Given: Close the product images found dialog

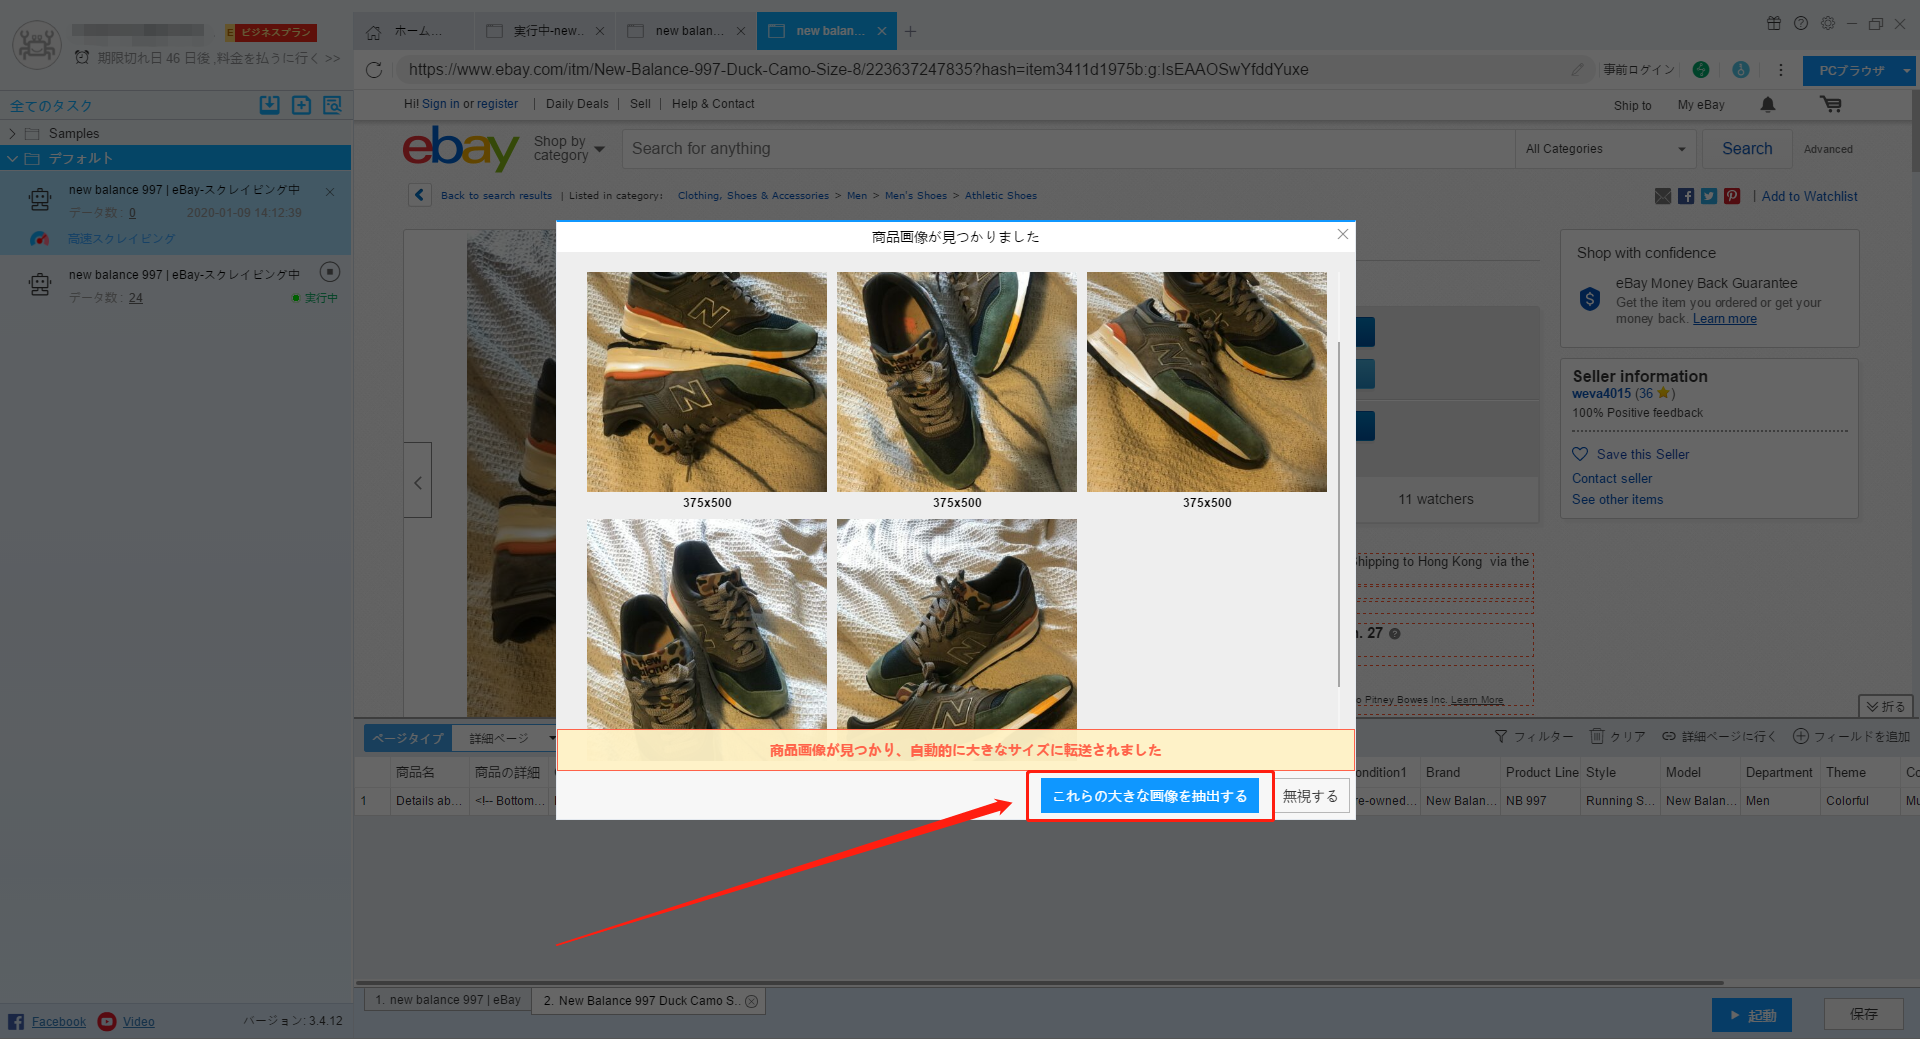Looking at the screenshot, I should click(1343, 234).
